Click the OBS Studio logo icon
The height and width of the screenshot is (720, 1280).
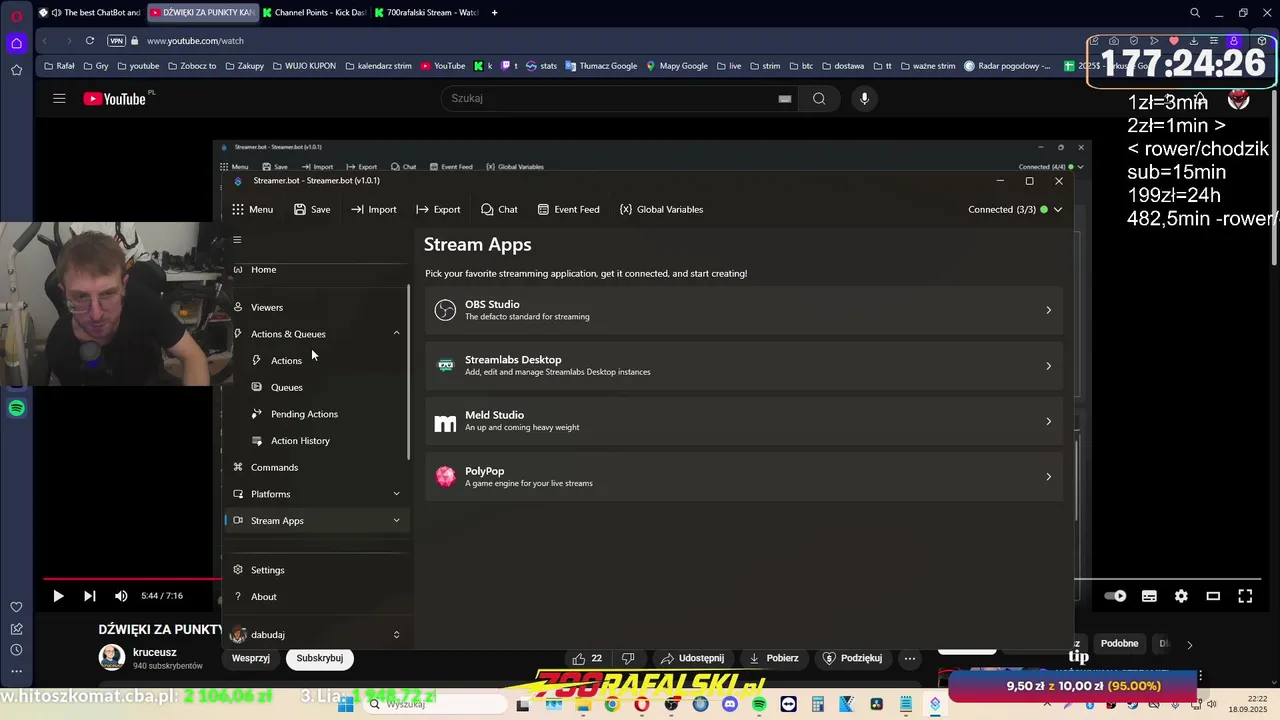click(445, 310)
